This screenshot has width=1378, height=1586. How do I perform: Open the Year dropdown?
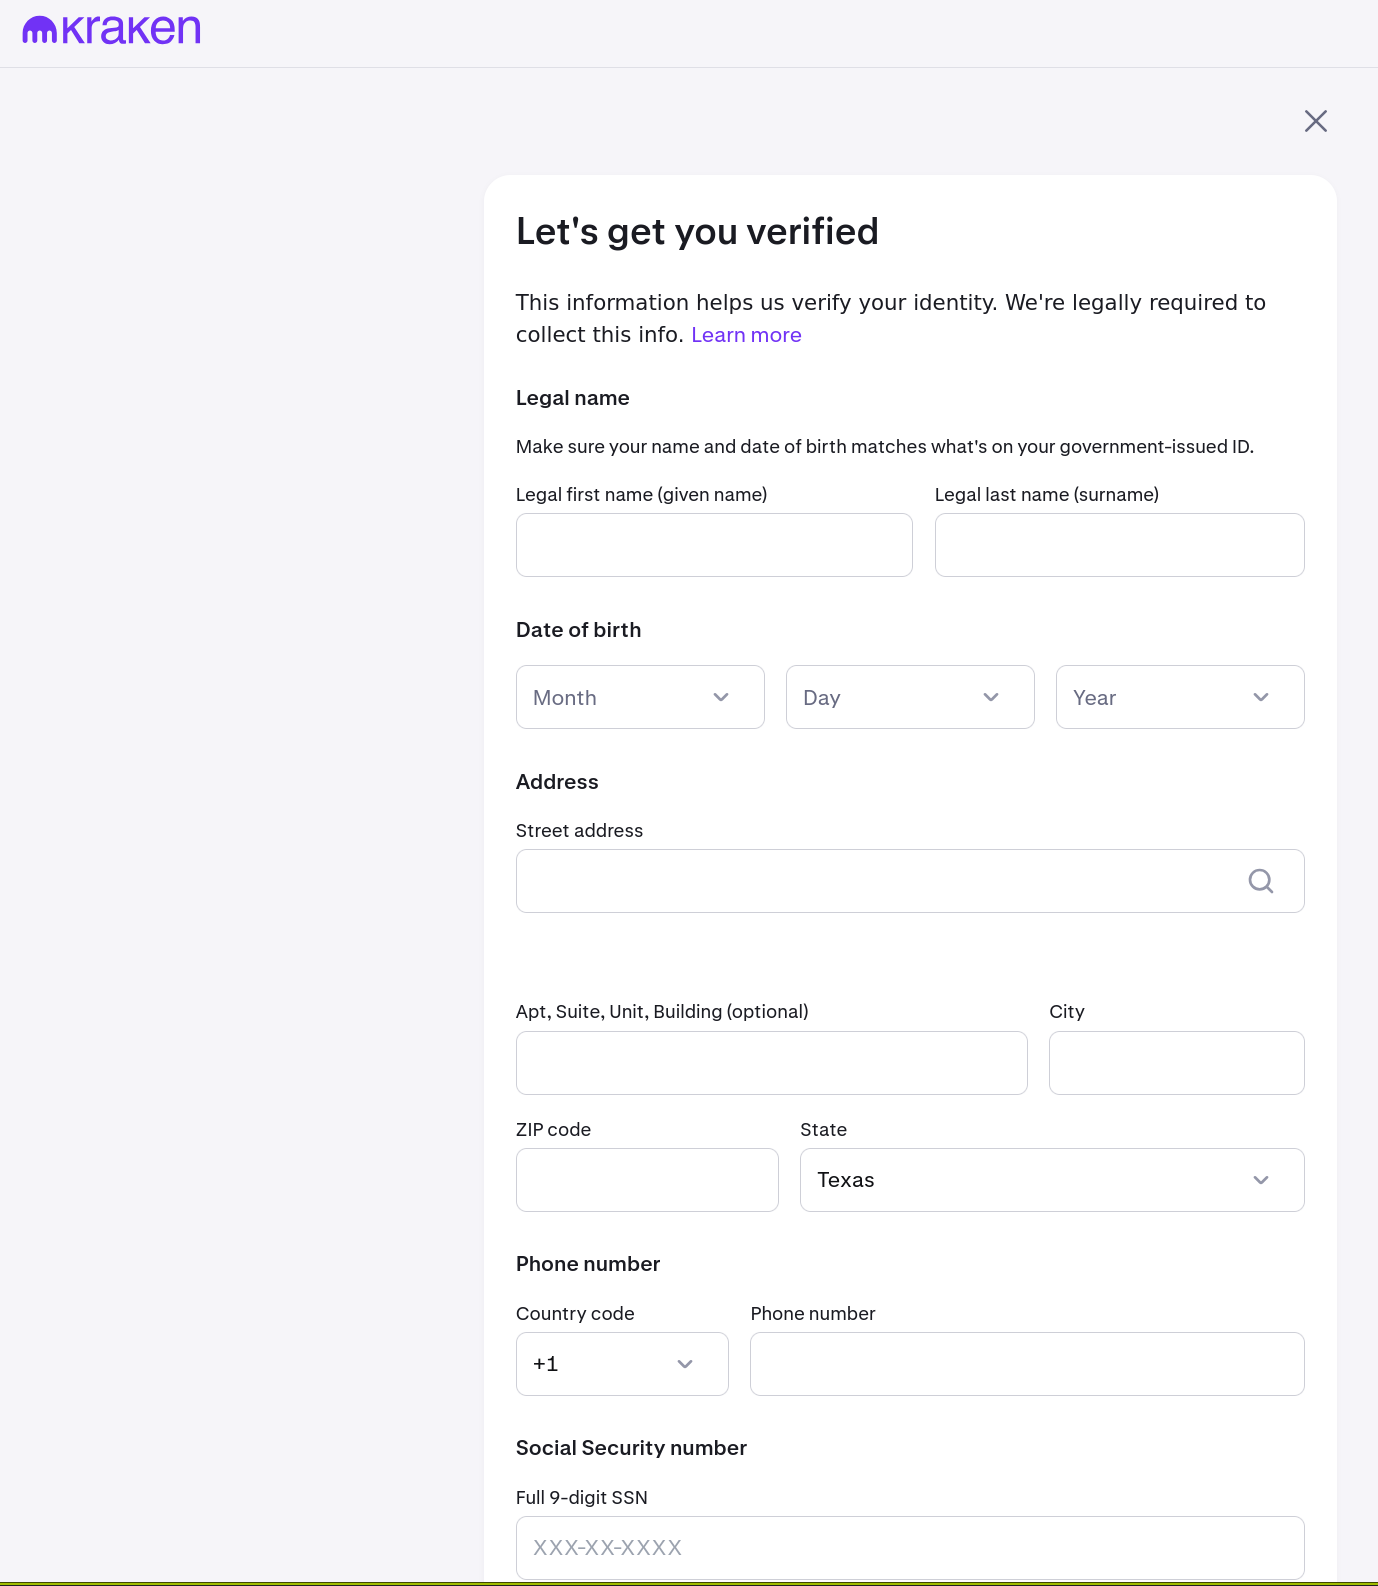pos(1179,697)
